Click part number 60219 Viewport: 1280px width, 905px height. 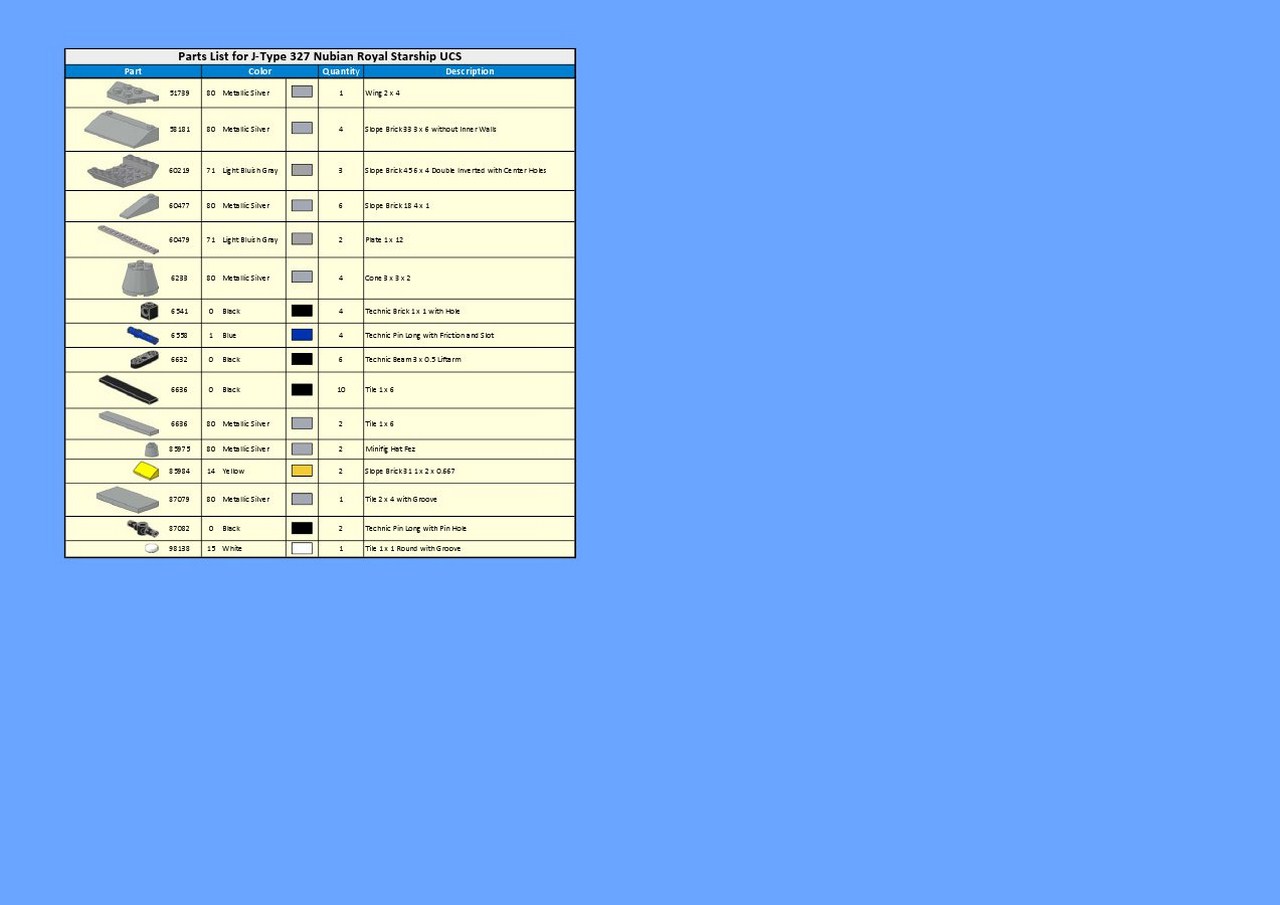pyautogui.click(x=179, y=170)
